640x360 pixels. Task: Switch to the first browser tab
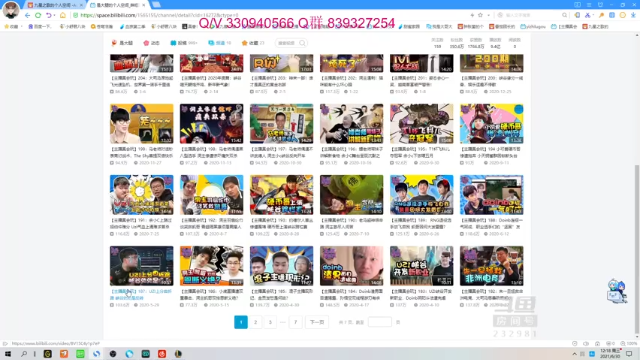(x=55, y=5)
